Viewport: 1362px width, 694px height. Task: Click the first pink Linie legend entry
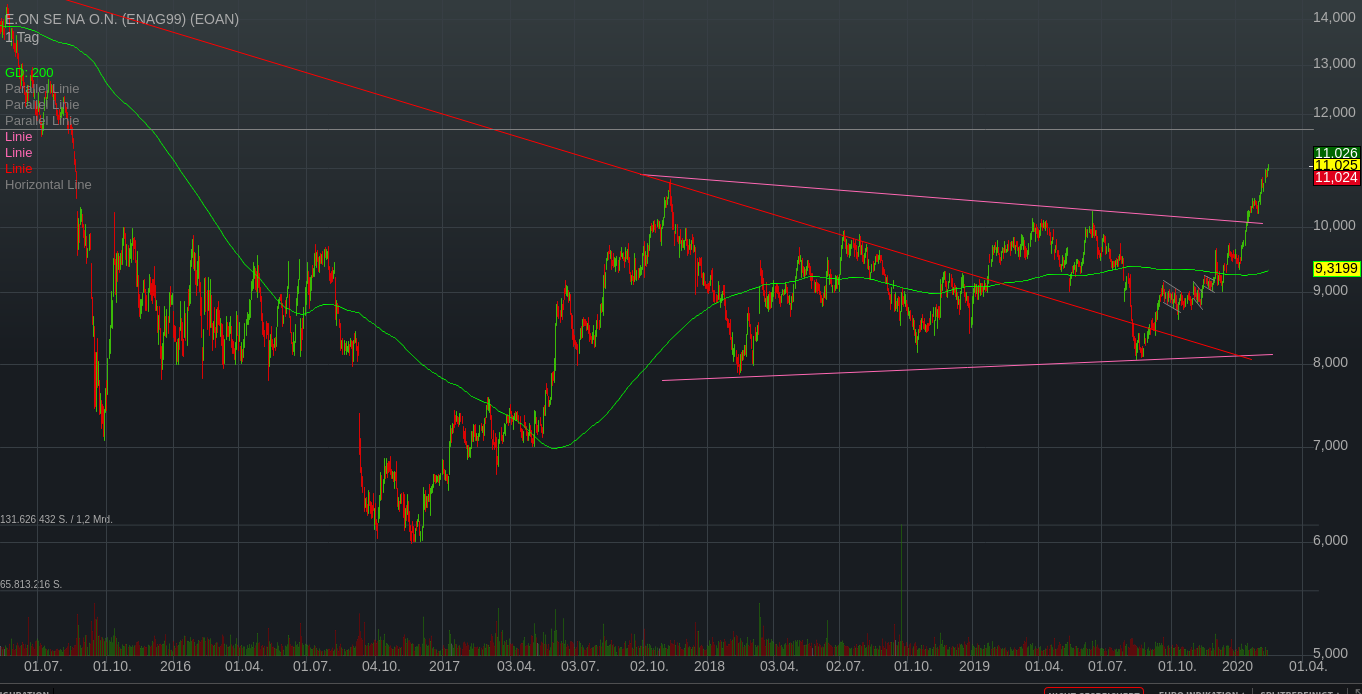18,137
